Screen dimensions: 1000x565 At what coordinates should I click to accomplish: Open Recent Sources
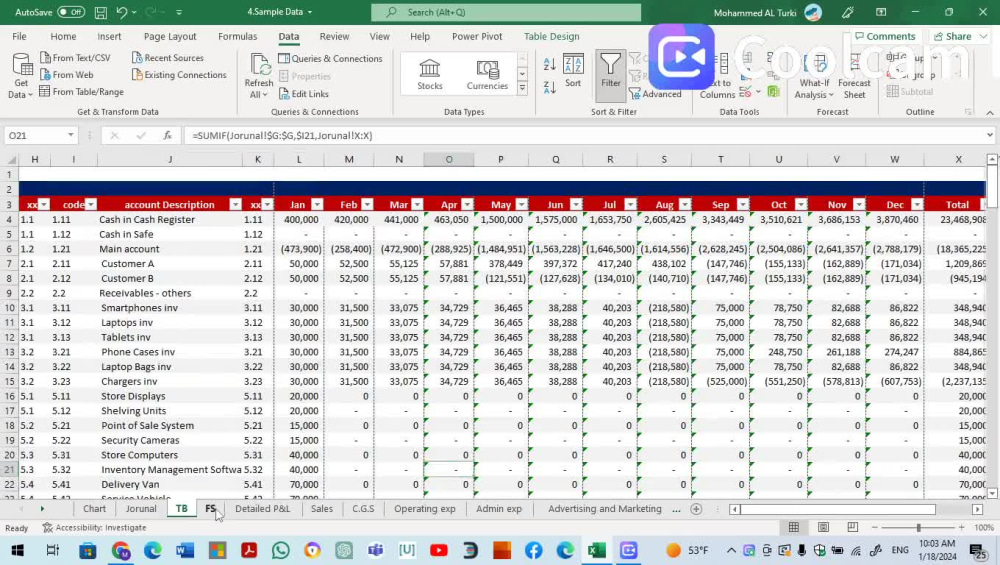click(x=168, y=57)
